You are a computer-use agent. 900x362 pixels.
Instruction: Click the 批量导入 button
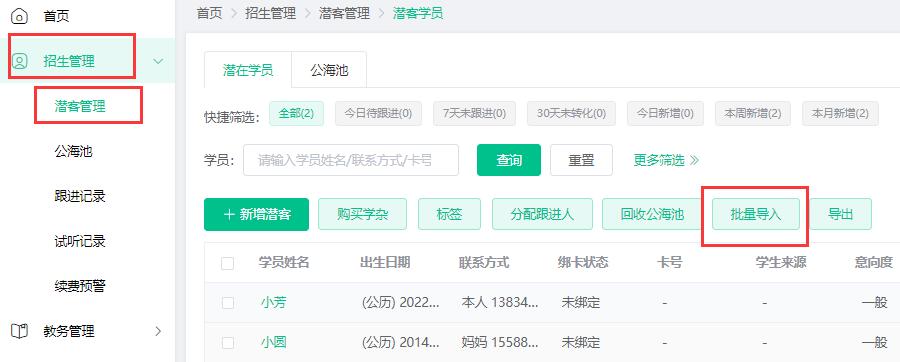point(756,215)
